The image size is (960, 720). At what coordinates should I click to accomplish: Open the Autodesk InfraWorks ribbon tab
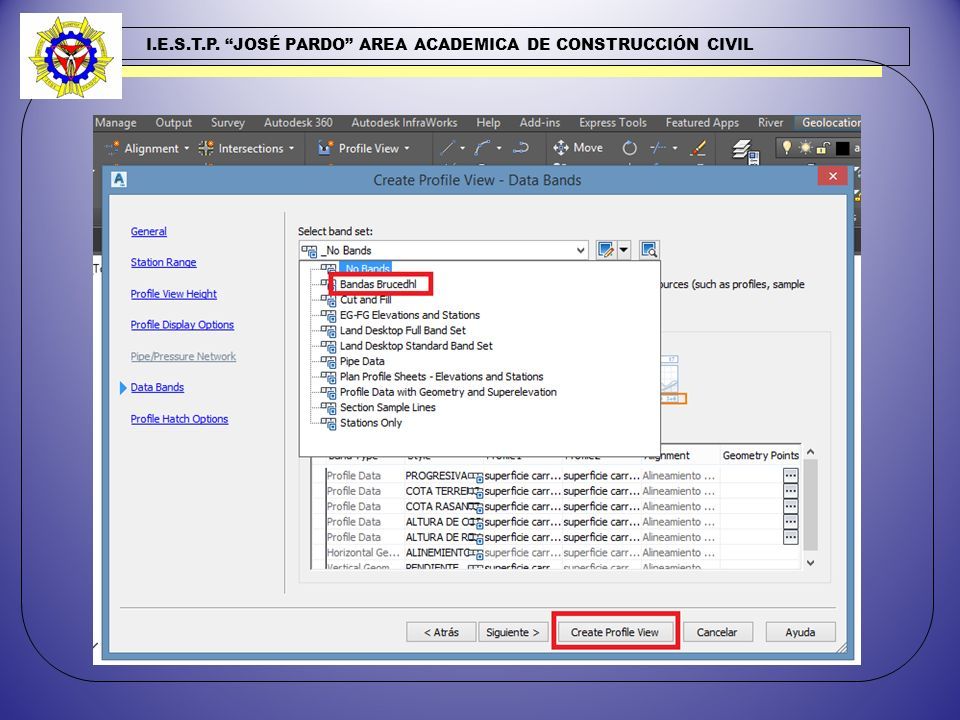coord(404,122)
